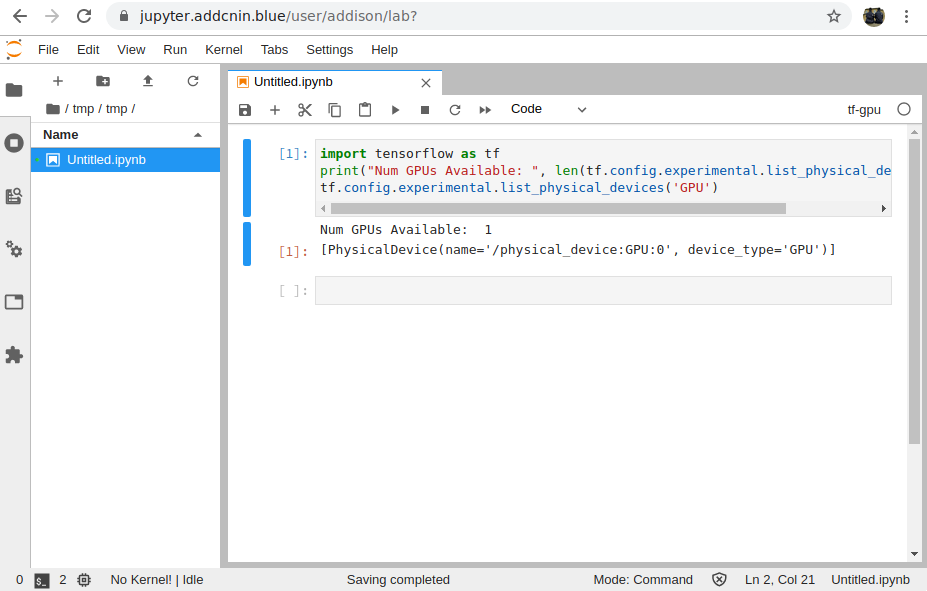Open the View menu
The height and width of the screenshot is (591, 927).
(x=131, y=50)
